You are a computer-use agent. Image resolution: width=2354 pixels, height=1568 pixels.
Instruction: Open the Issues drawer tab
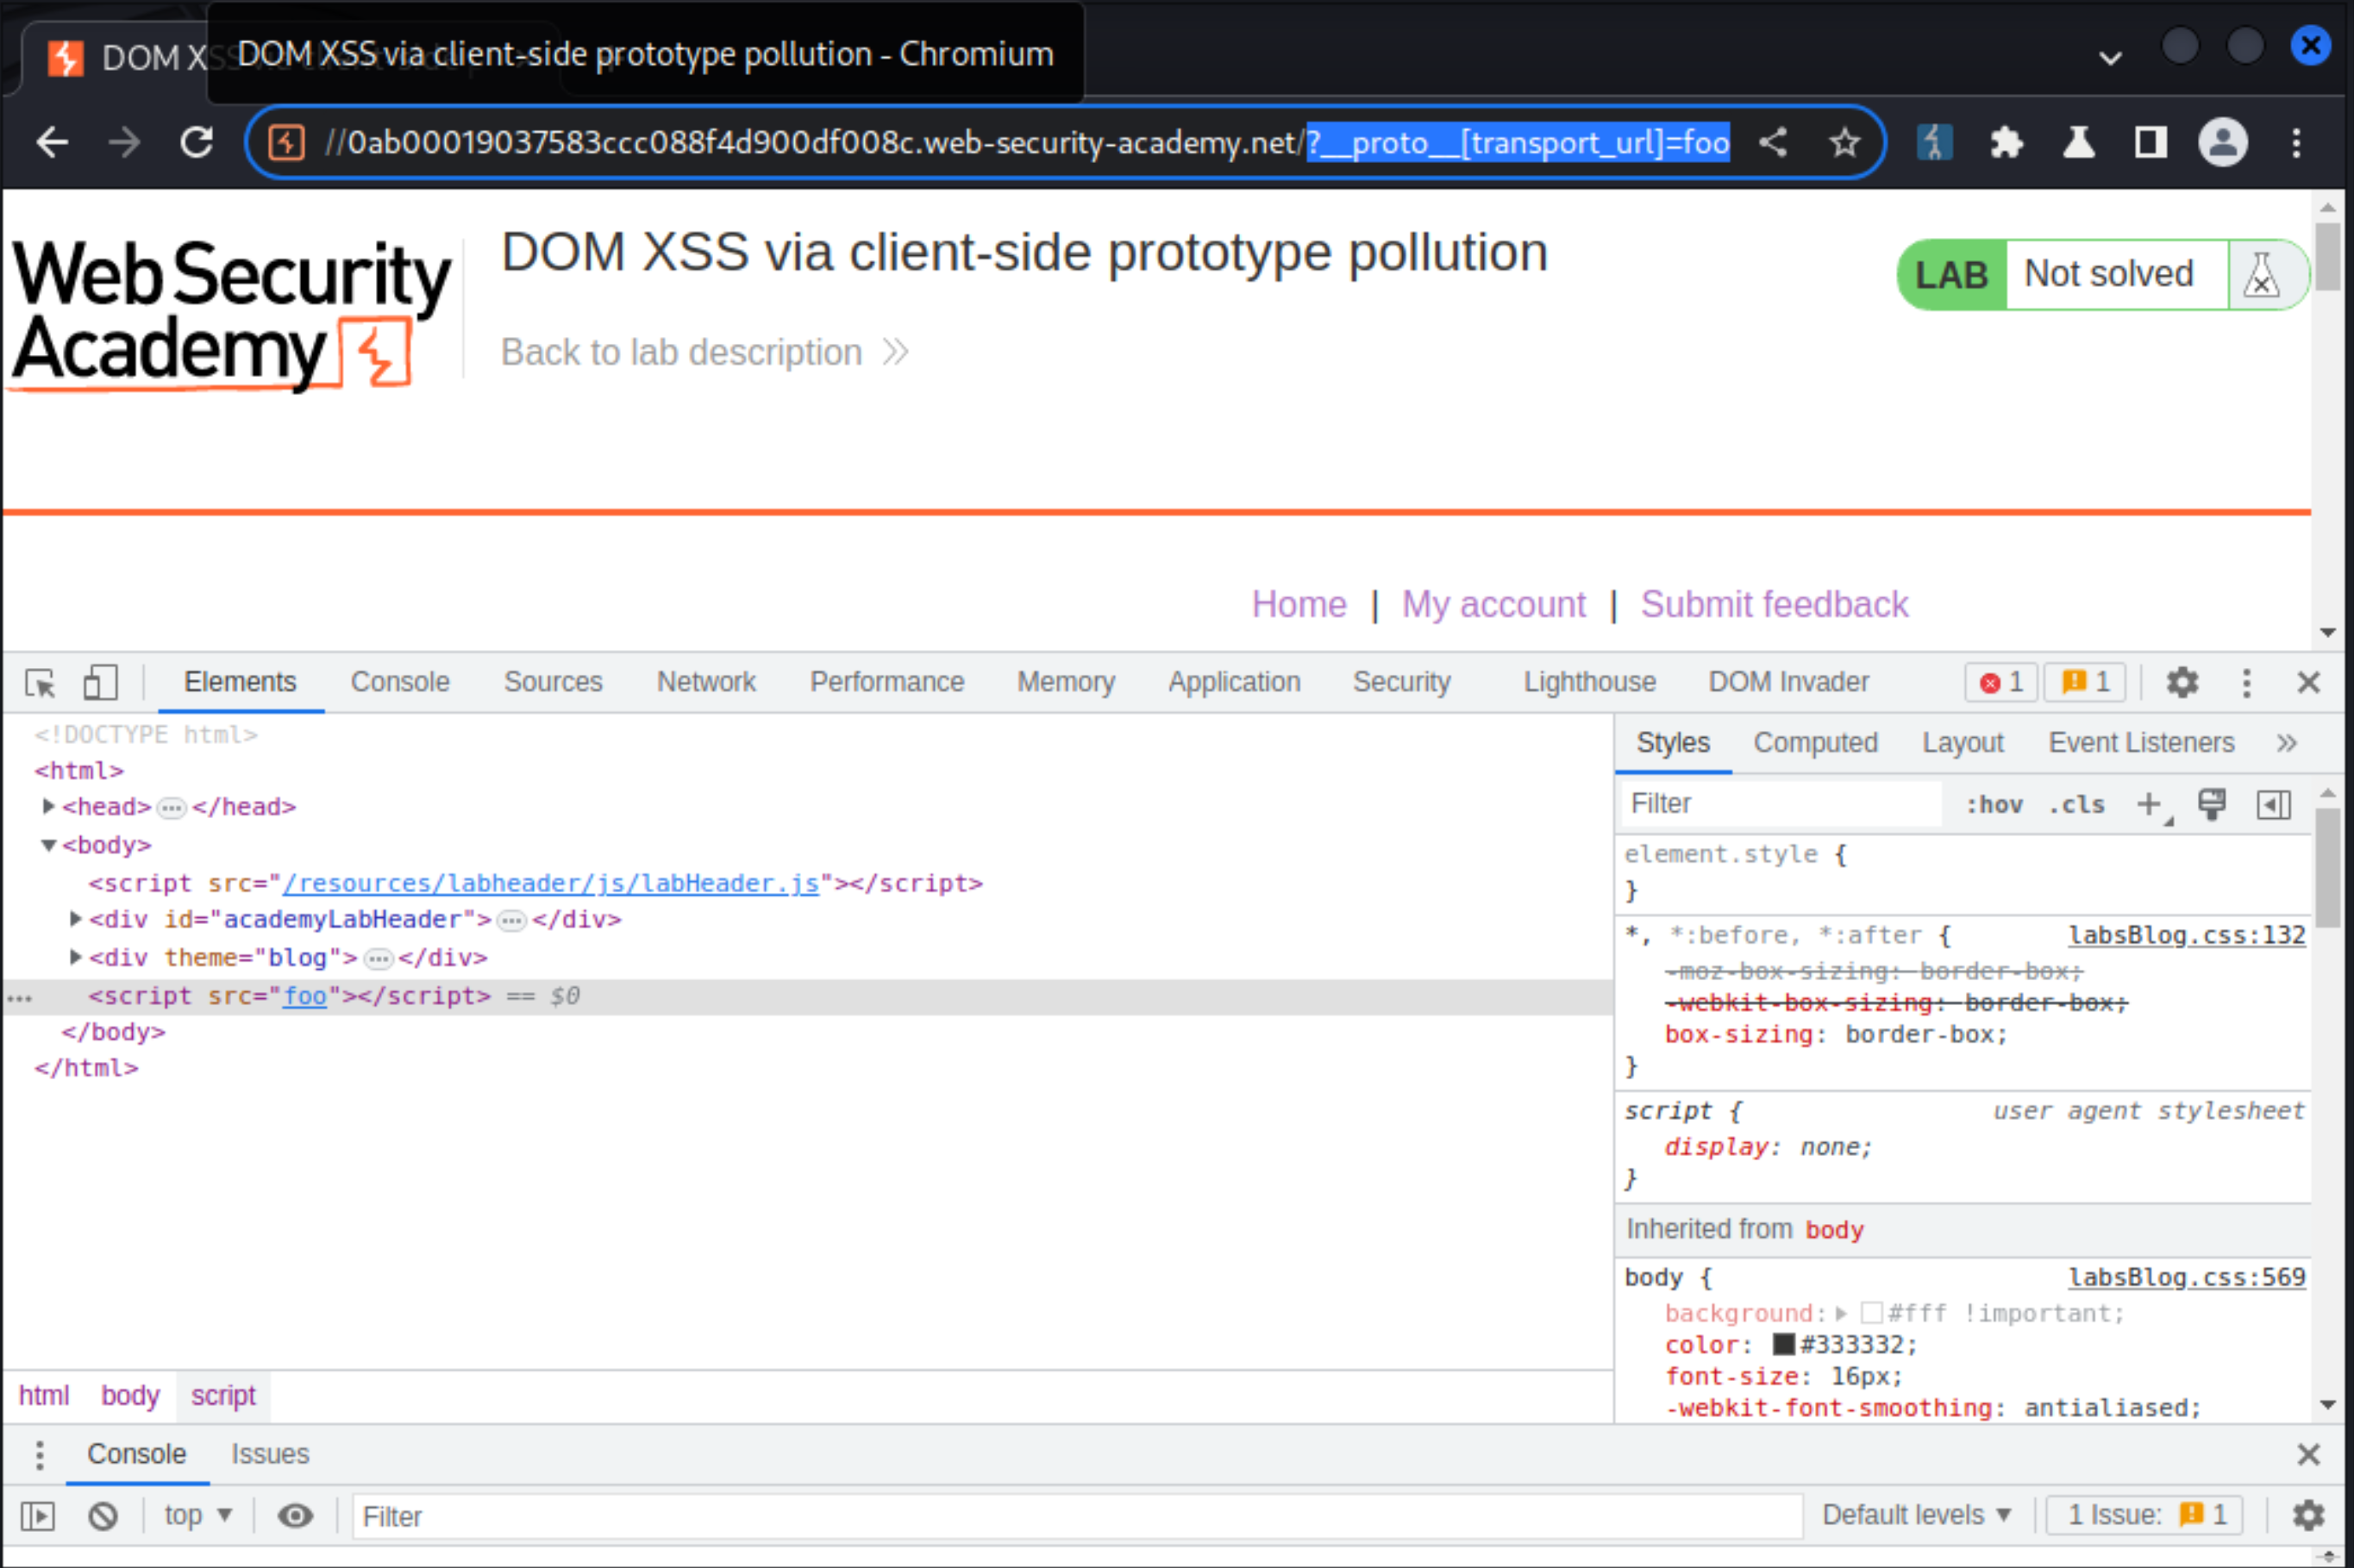tap(270, 1455)
